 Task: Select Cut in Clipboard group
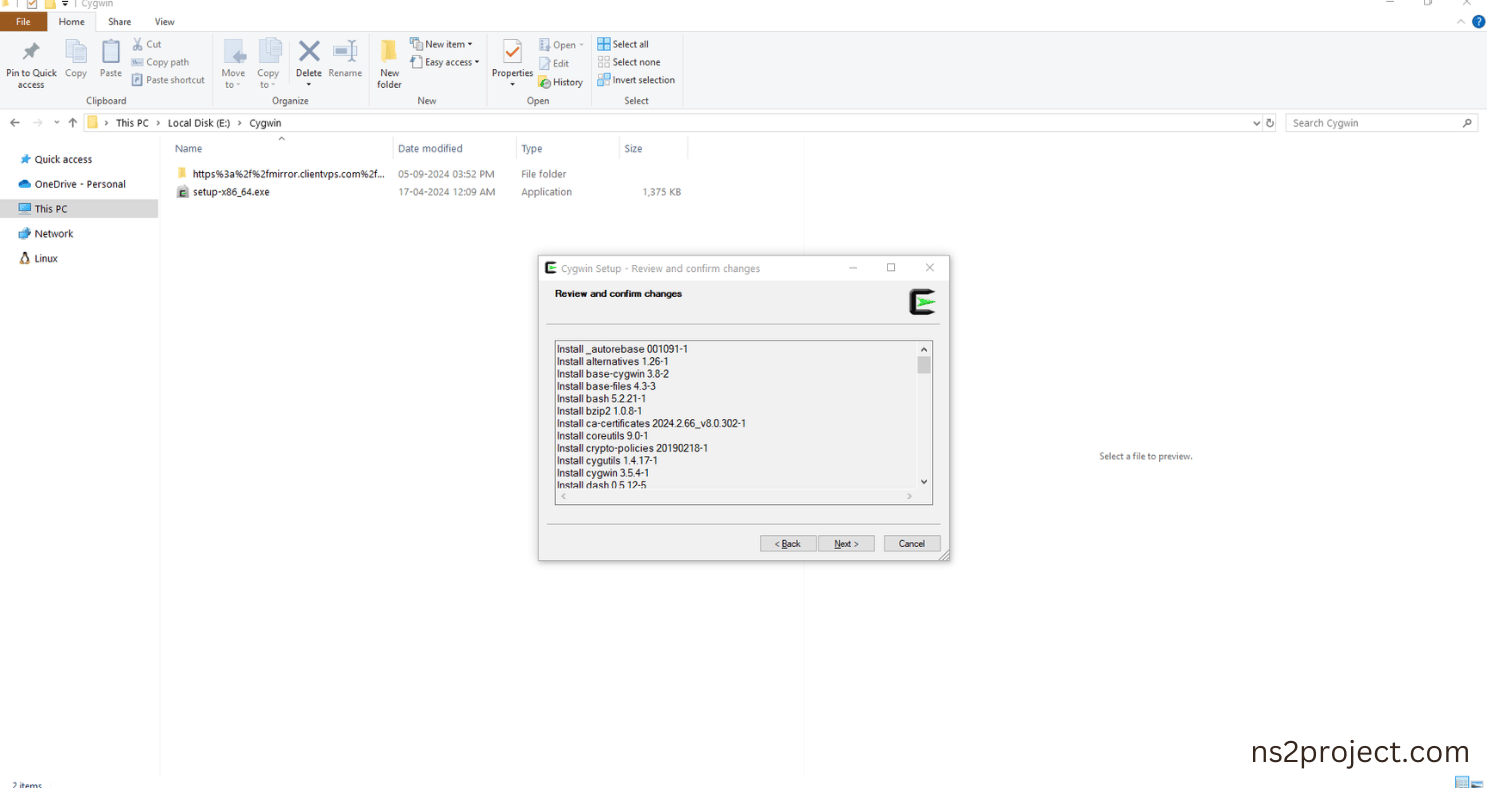click(146, 44)
